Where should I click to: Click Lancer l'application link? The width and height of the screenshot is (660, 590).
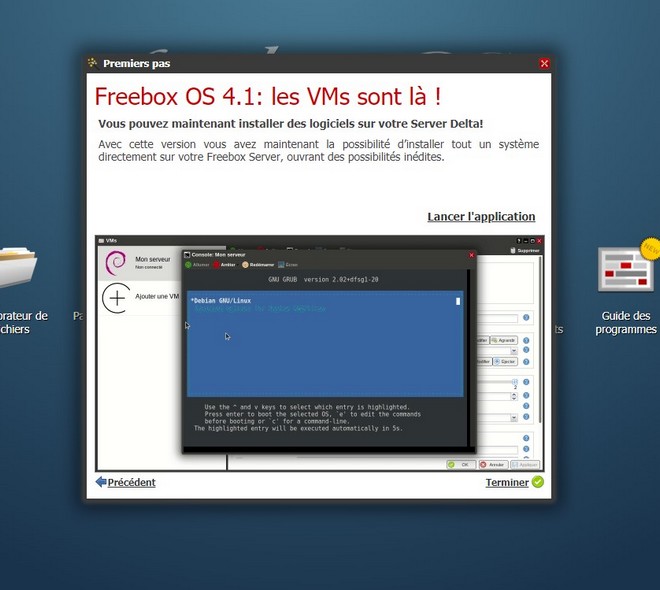point(481,217)
